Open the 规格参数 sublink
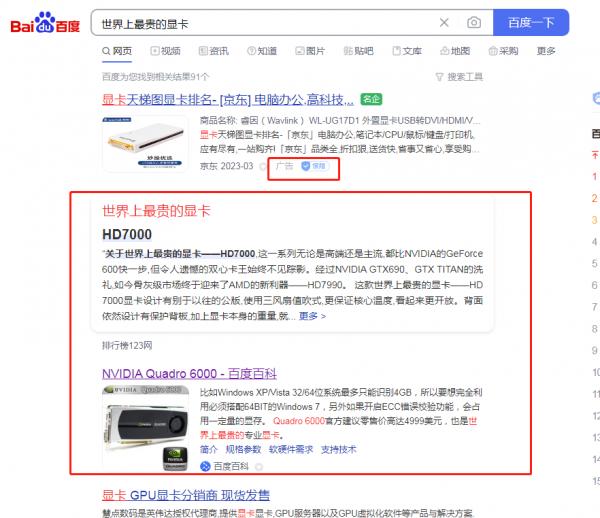This screenshot has width=600, height=518. pos(243,449)
